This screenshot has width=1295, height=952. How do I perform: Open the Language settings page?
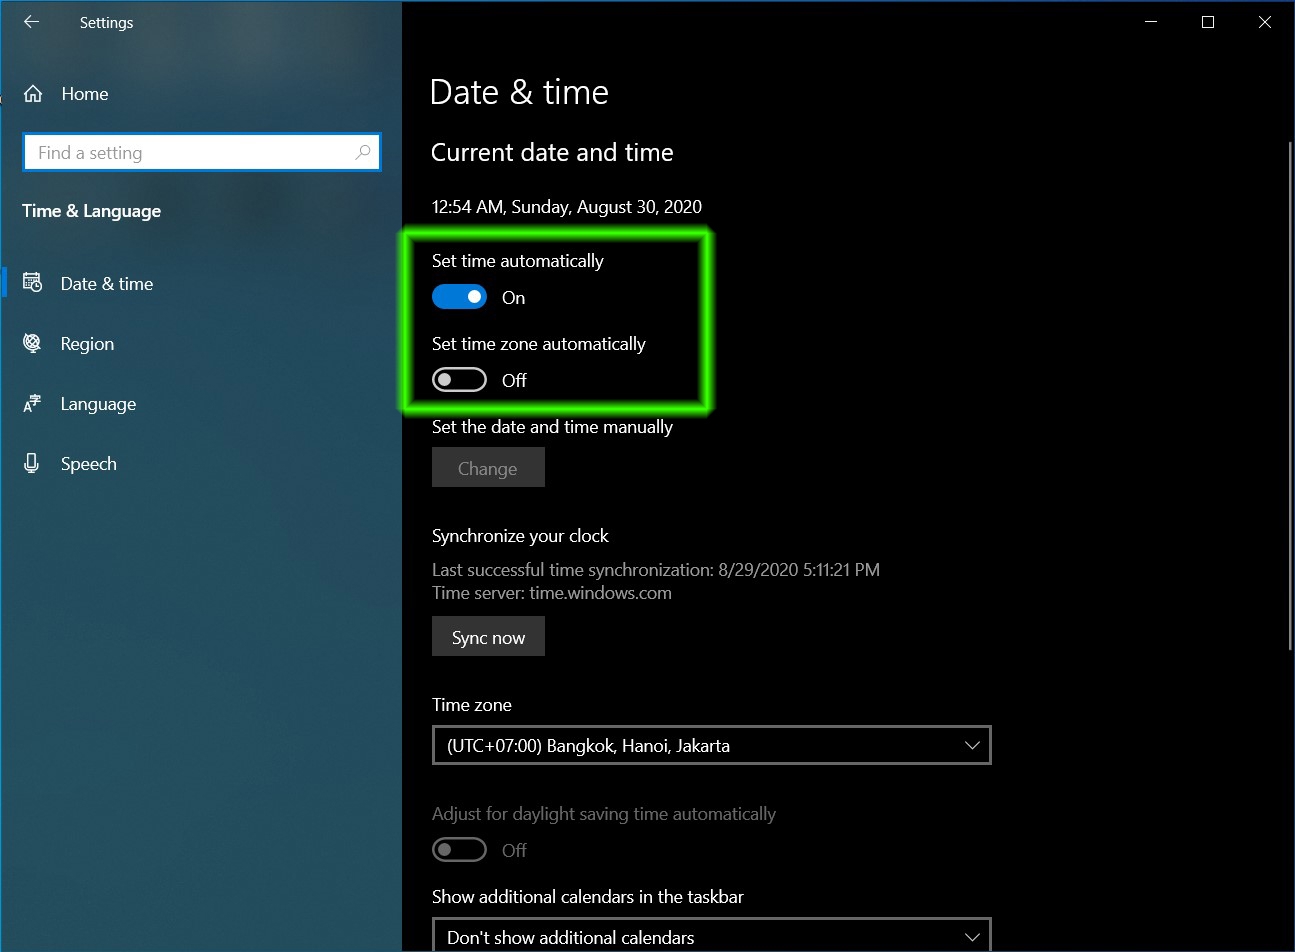click(201, 404)
